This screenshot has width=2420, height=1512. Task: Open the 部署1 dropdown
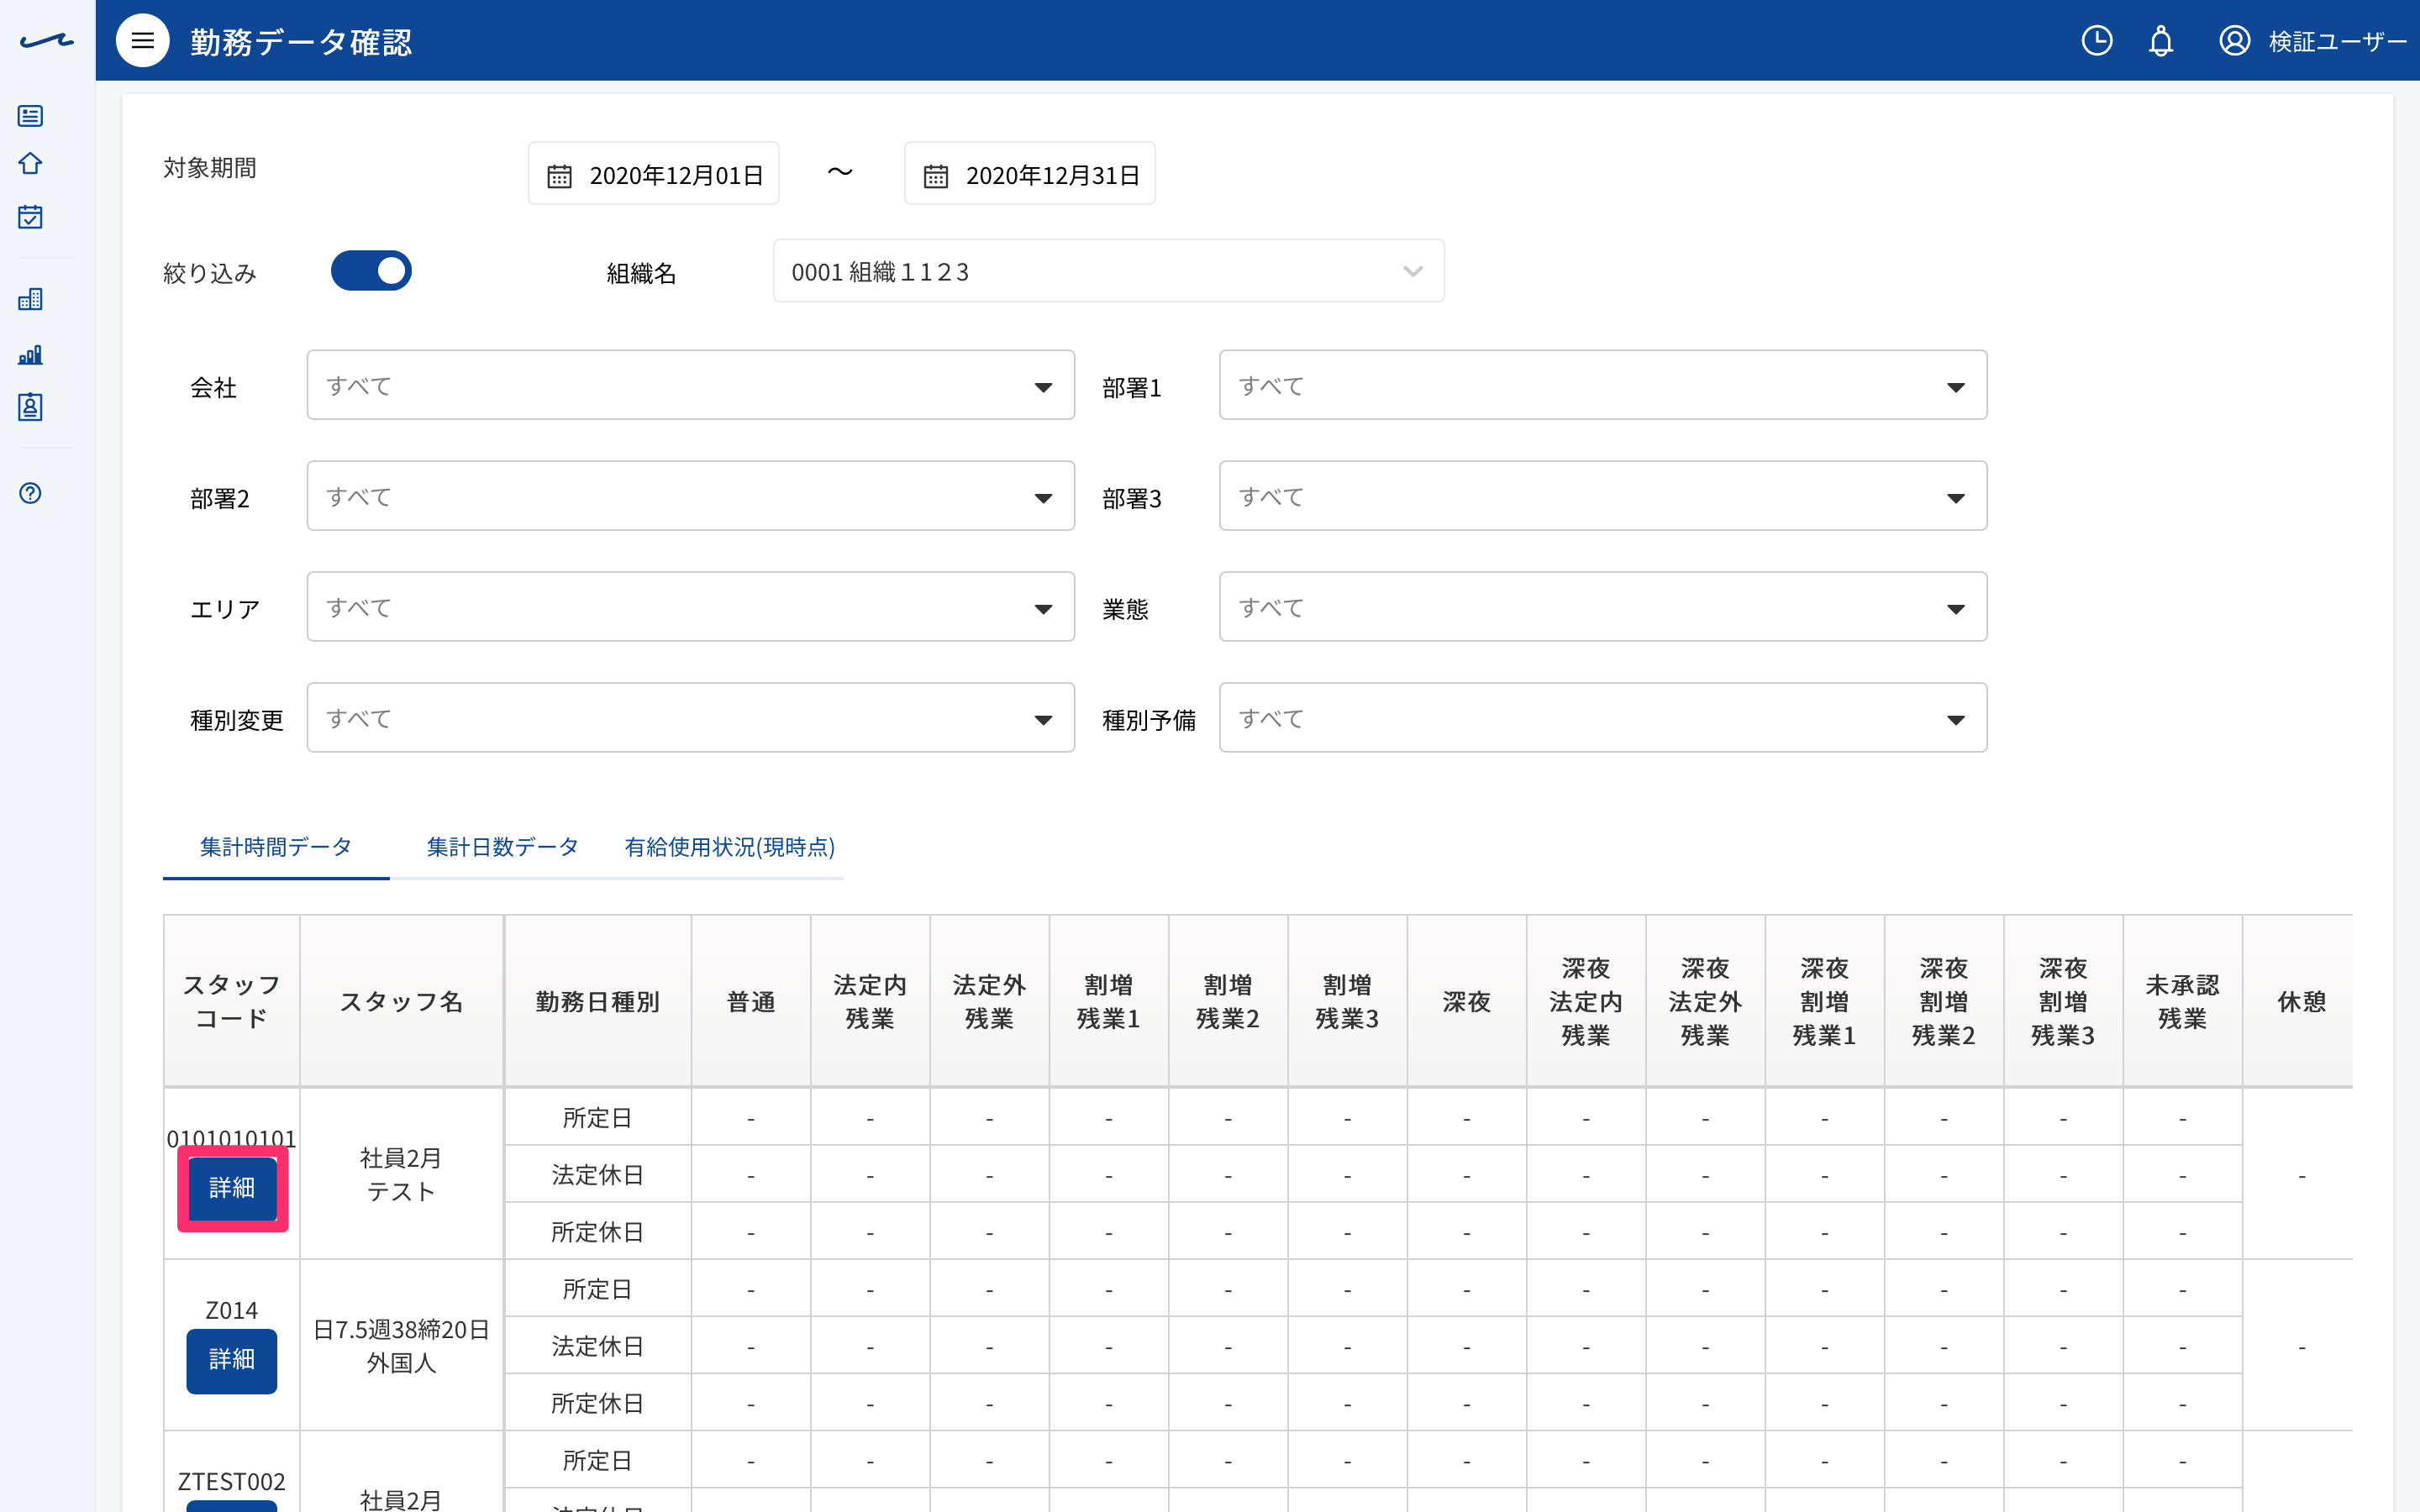click(x=1602, y=385)
